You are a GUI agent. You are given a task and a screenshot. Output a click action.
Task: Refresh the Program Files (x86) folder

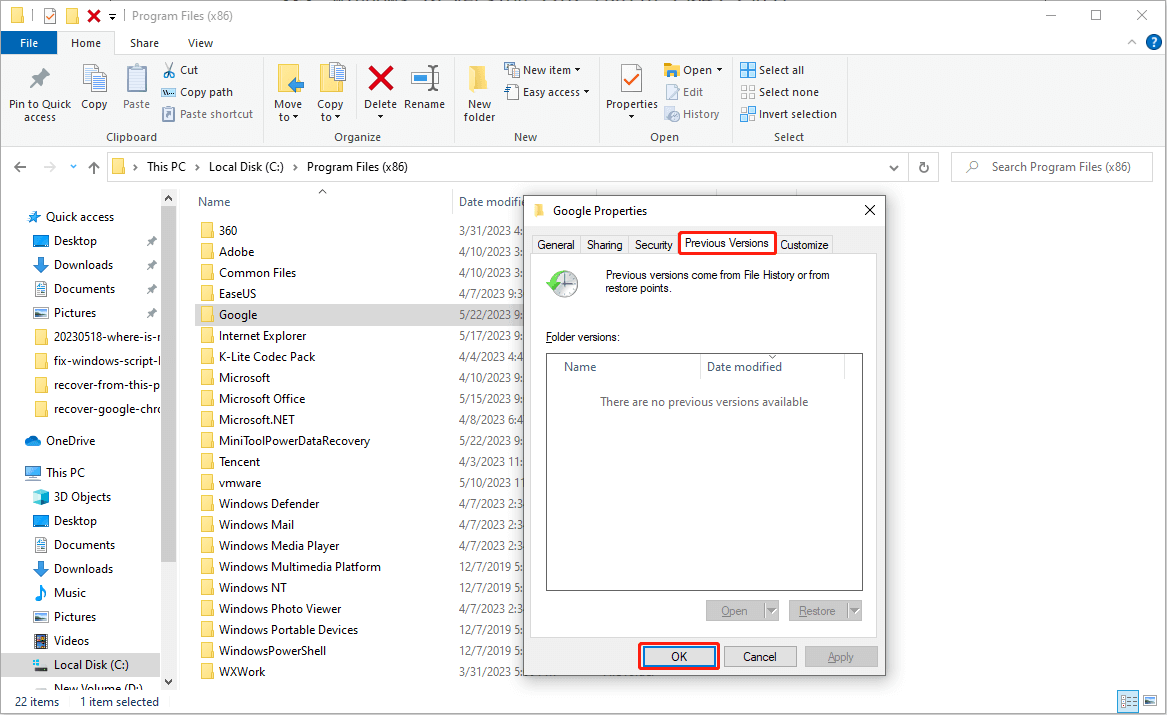click(x=924, y=167)
